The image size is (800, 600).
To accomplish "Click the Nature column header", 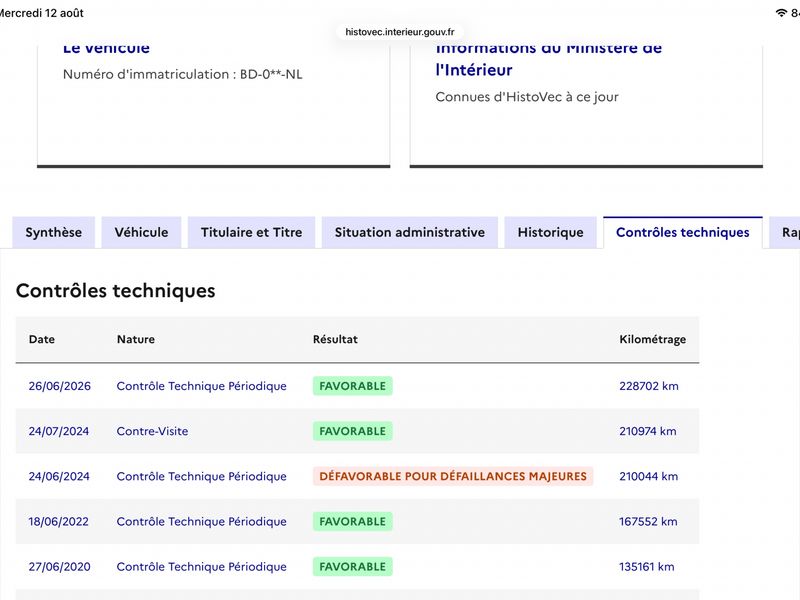I will click(136, 339).
